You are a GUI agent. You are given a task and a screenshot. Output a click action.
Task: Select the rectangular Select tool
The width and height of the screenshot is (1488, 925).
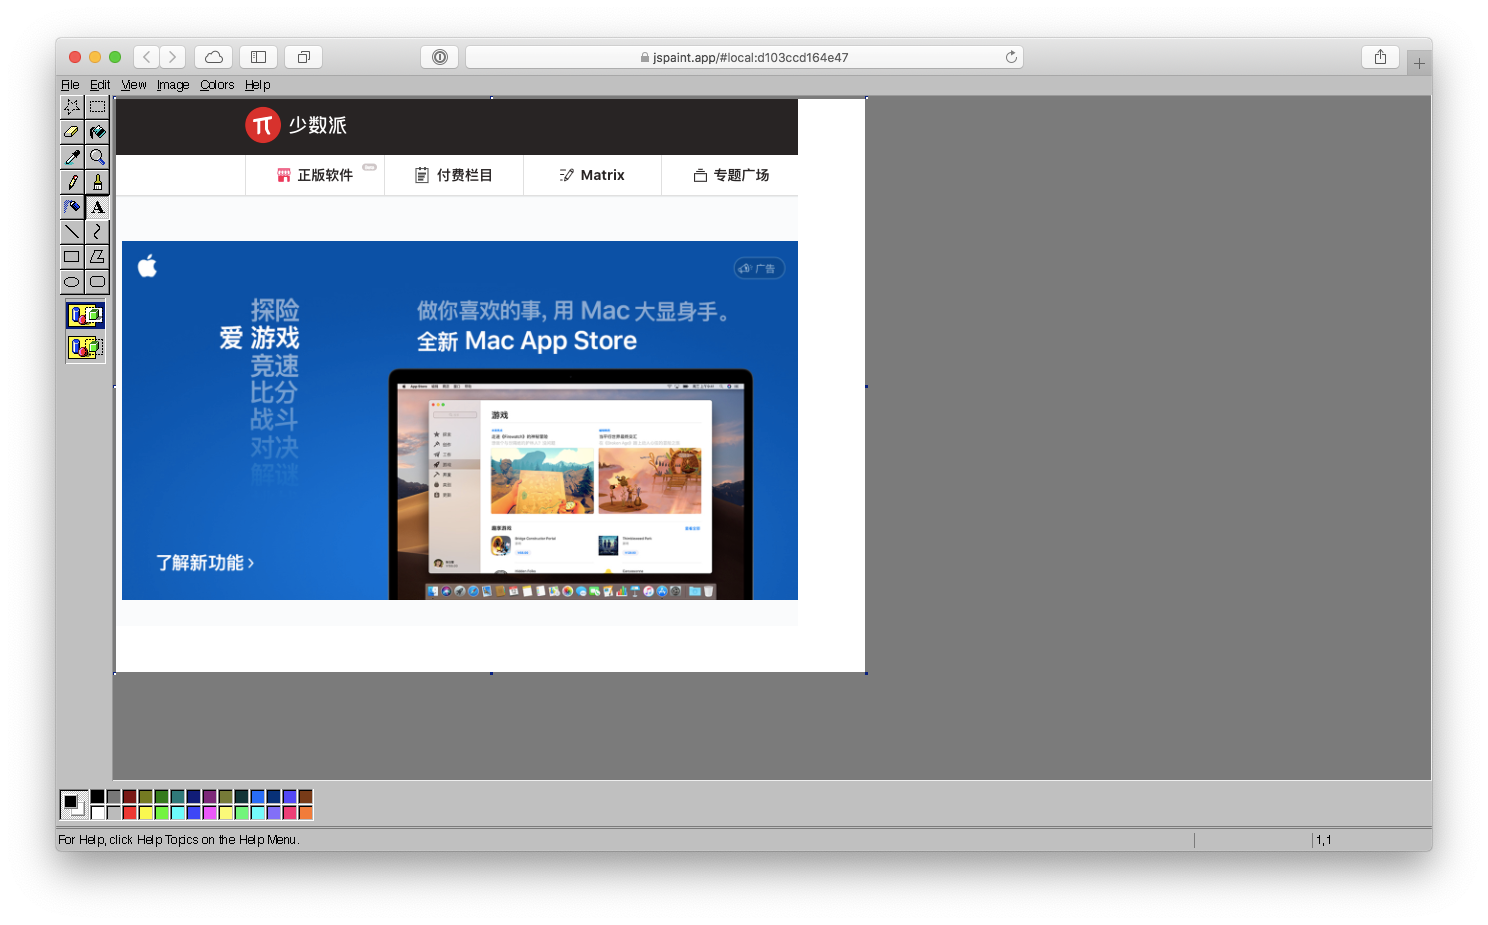coord(97,106)
